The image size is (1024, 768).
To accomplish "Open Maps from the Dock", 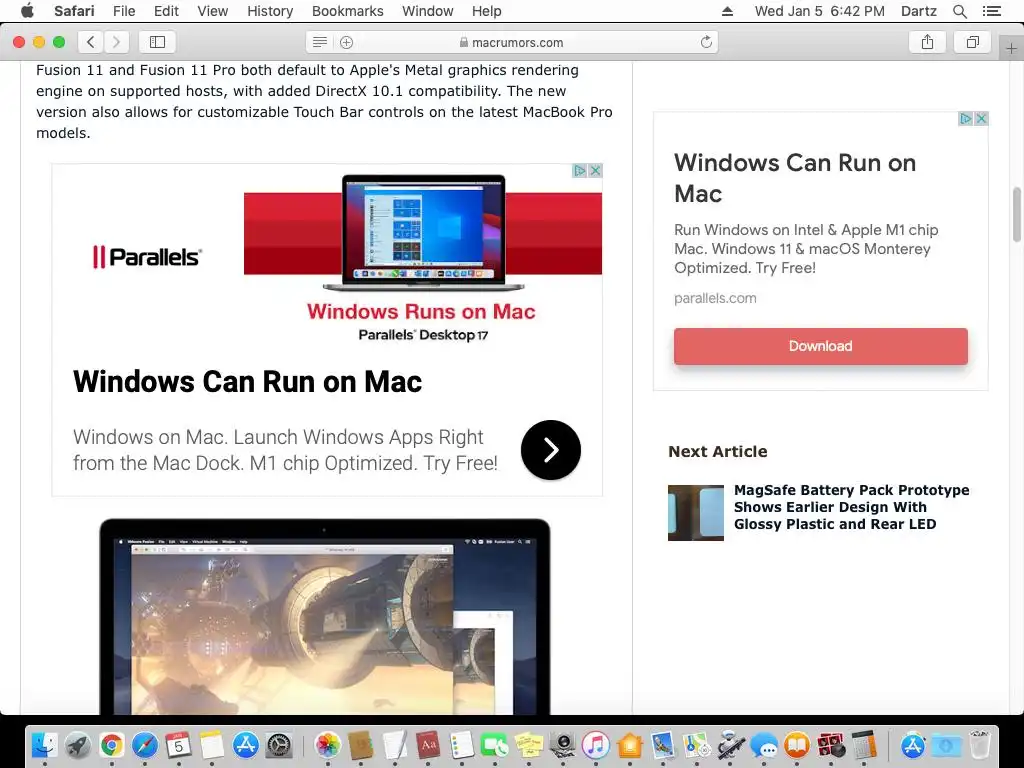I will coord(697,745).
